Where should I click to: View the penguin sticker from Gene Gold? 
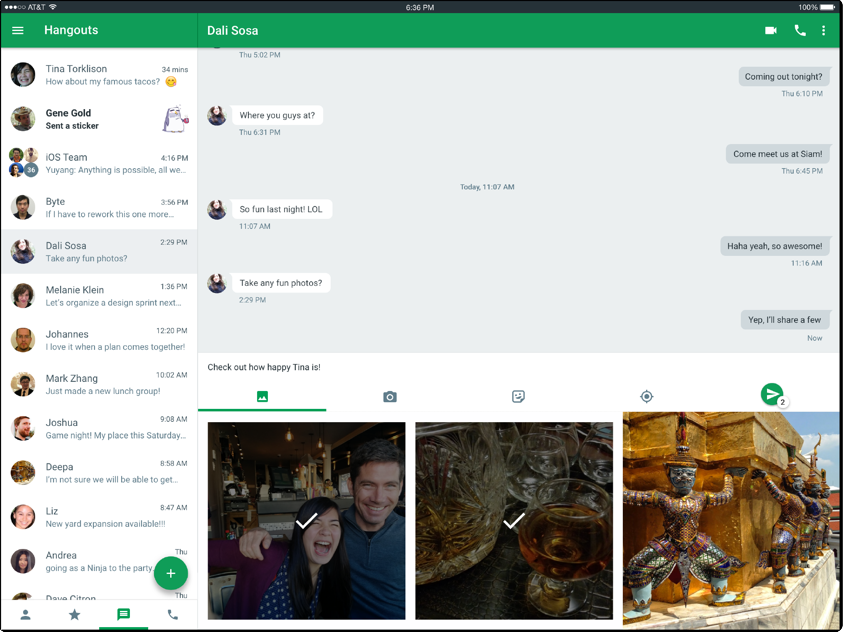click(175, 119)
